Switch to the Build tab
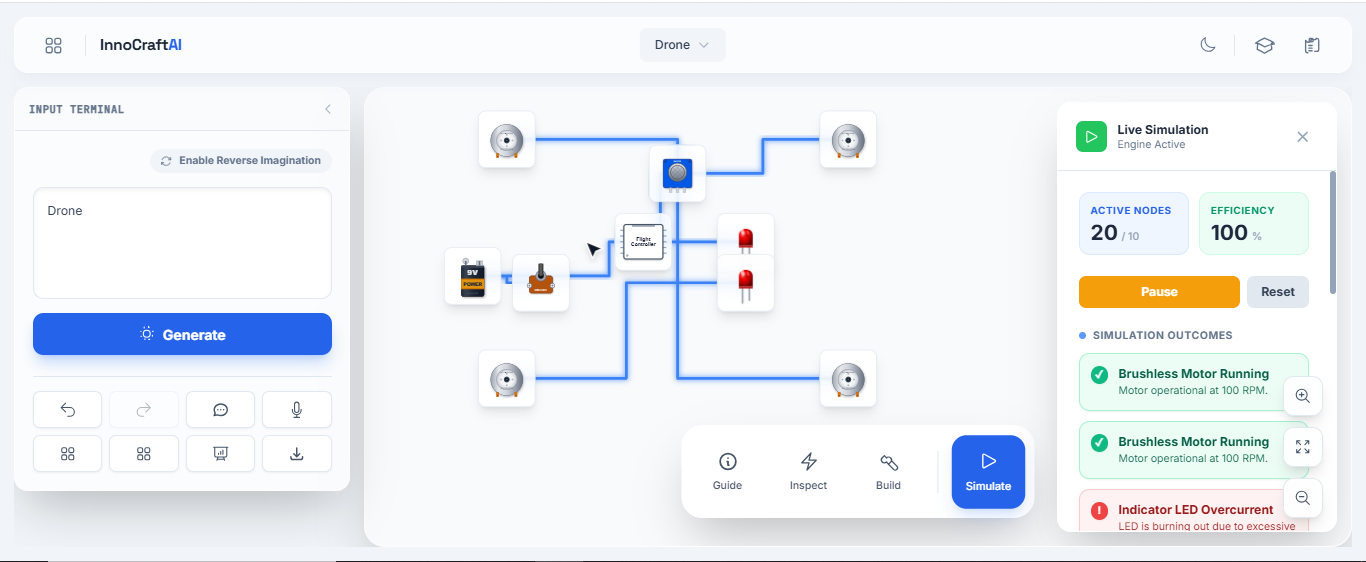Image resolution: width=1366 pixels, height=562 pixels. (x=888, y=471)
